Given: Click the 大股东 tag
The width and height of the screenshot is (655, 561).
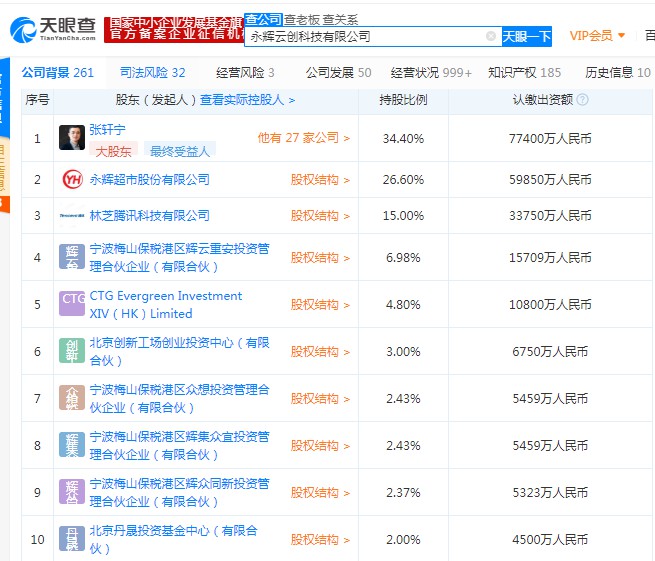Looking at the screenshot, I should click(113, 151).
